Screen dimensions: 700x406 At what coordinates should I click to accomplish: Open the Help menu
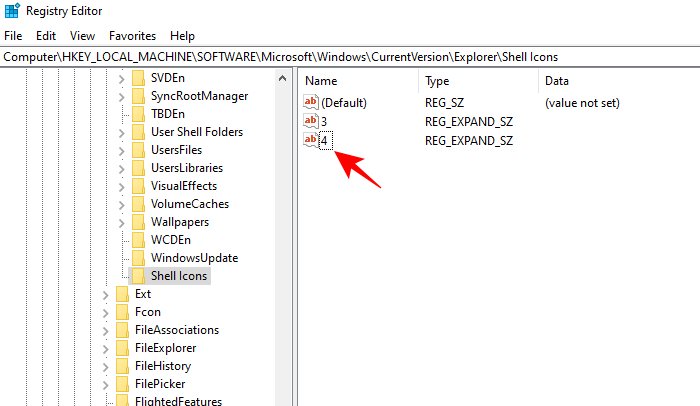[x=182, y=35]
